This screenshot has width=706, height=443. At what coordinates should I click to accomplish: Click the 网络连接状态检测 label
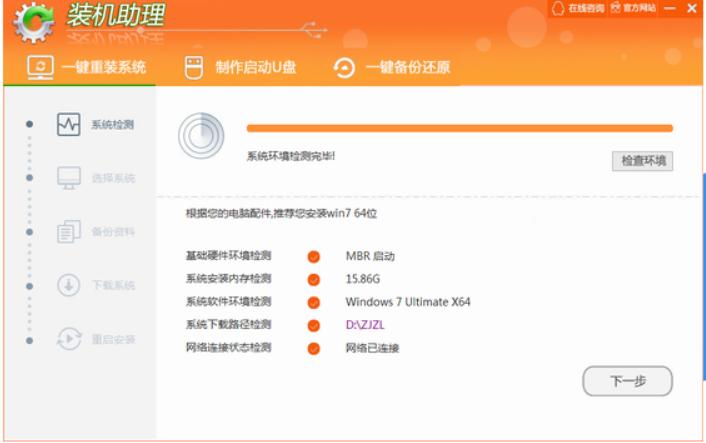pos(228,348)
